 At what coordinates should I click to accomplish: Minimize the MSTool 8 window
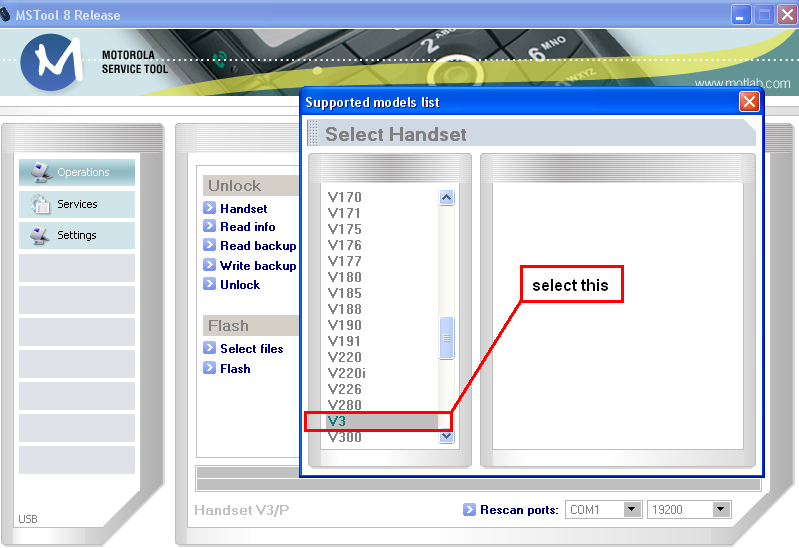point(740,15)
